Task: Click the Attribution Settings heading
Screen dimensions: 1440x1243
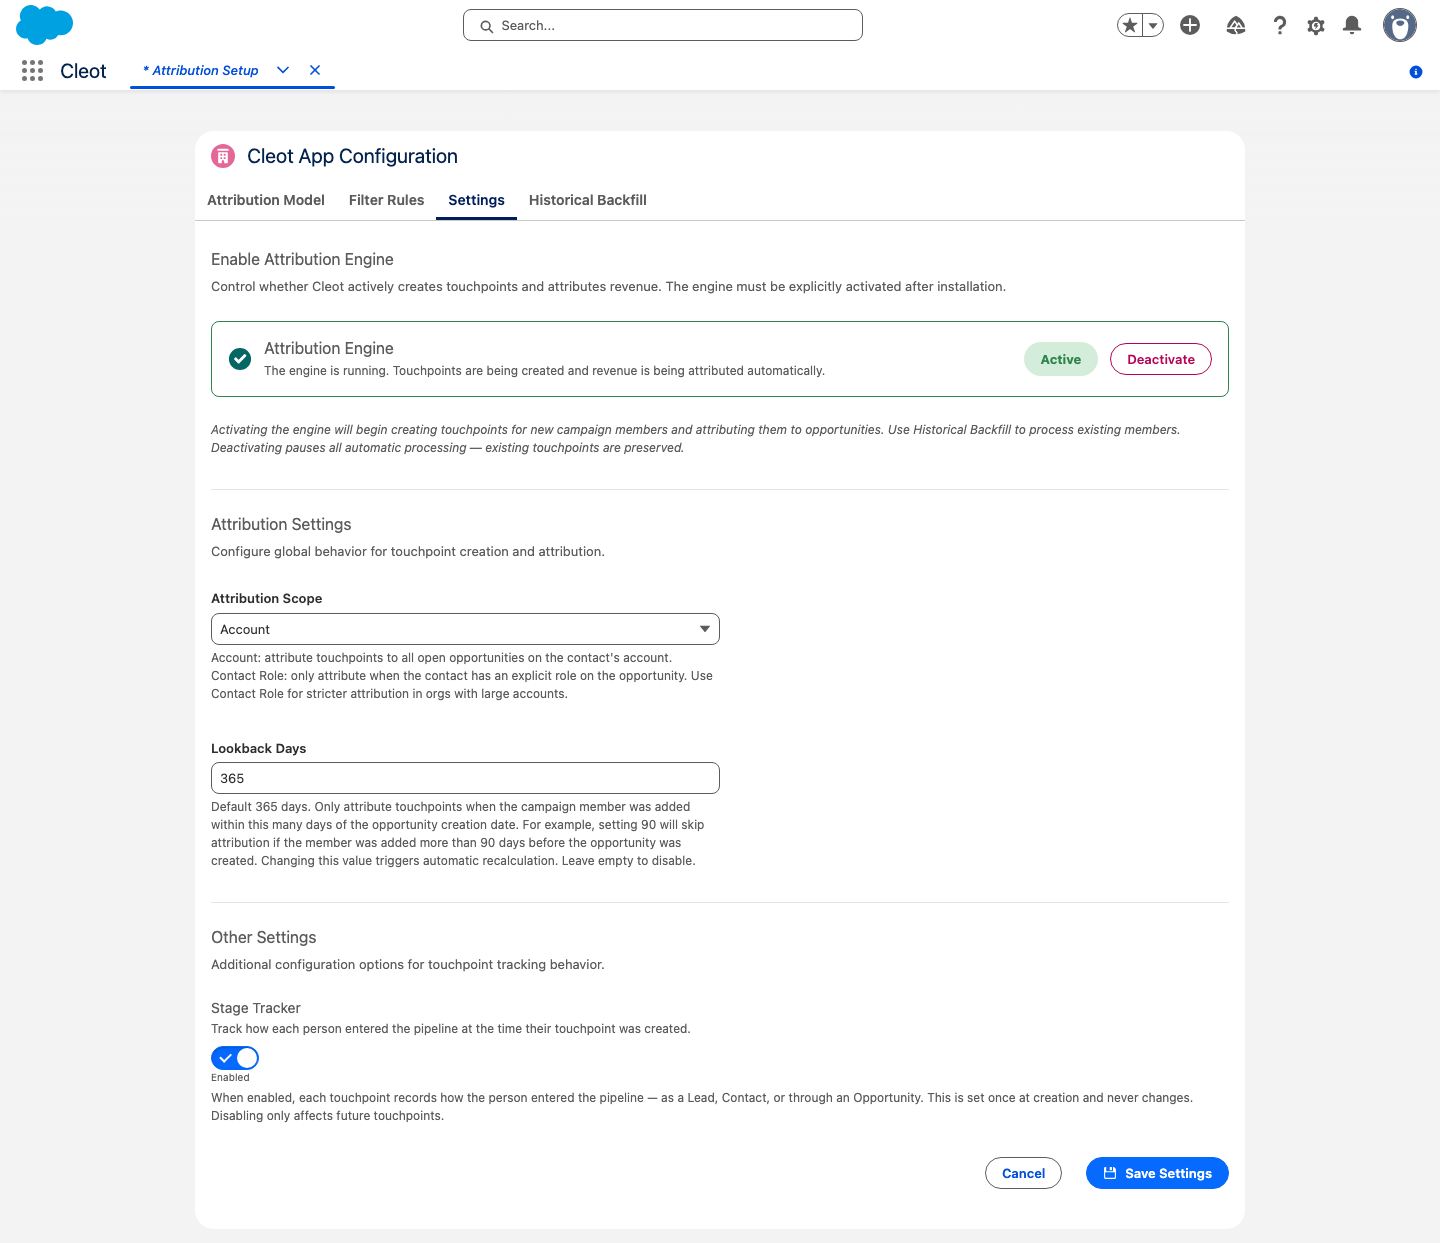Action: pyautogui.click(x=281, y=524)
